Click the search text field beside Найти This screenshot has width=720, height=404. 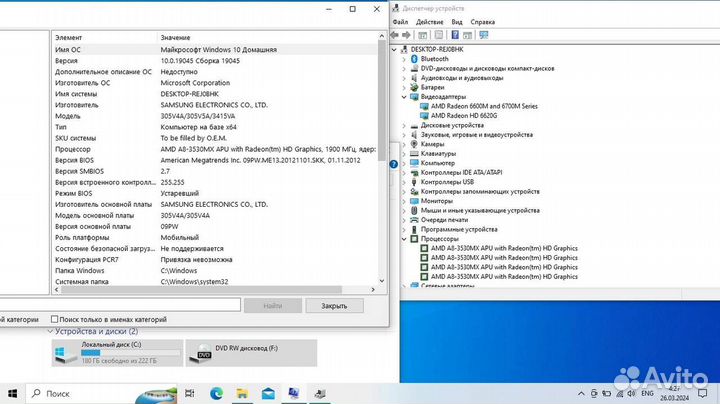[119, 305]
